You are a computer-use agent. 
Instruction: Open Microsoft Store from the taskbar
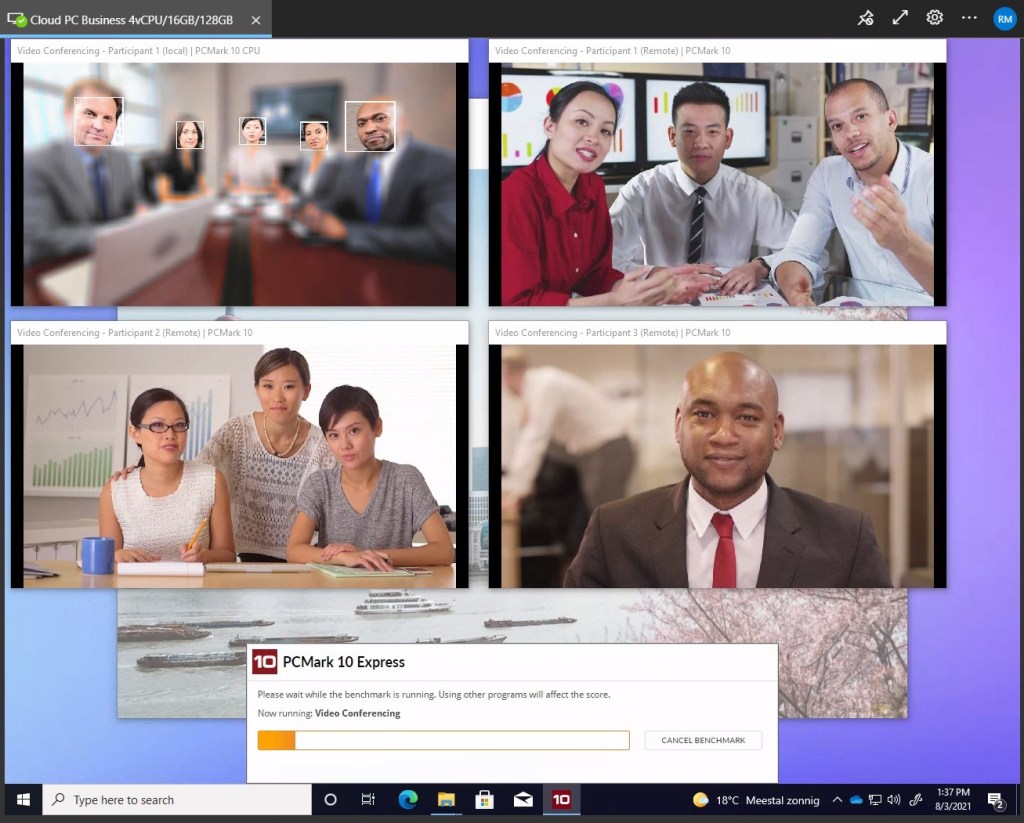pos(485,799)
